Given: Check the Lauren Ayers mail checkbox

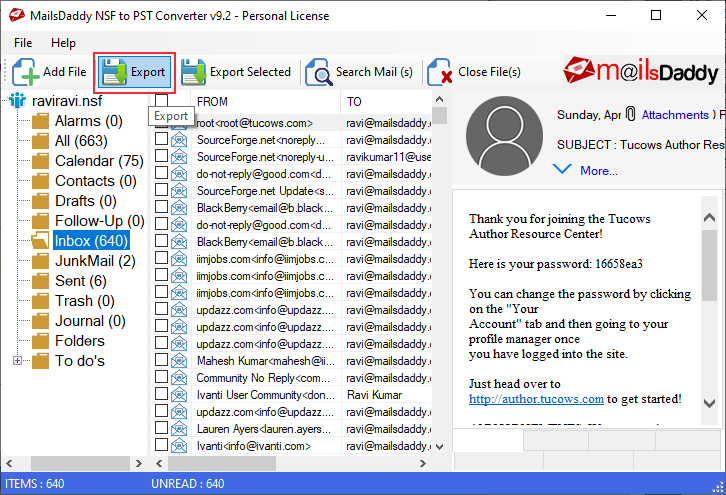Looking at the screenshot, I should pos(161,428).
